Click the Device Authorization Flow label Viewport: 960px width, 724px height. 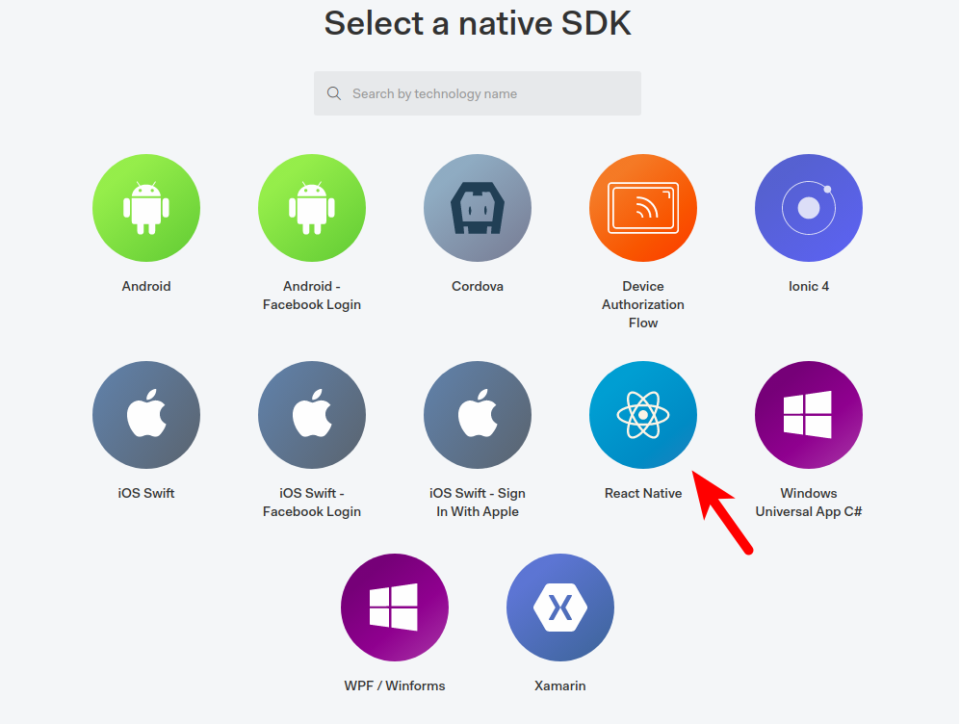point(643,305)
